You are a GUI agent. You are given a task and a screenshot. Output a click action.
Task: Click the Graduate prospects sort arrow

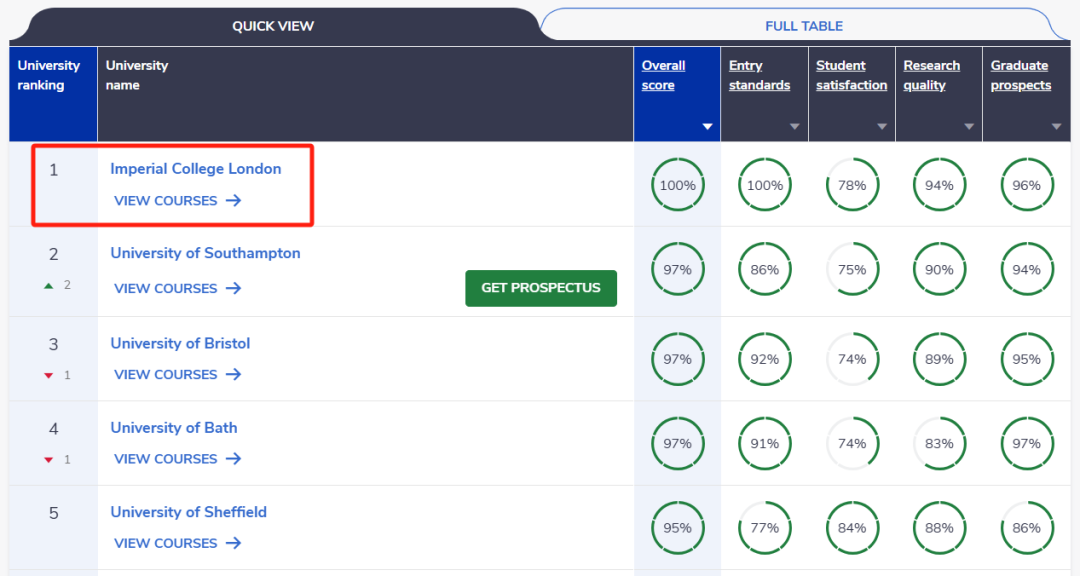(x=1057, y=127)
